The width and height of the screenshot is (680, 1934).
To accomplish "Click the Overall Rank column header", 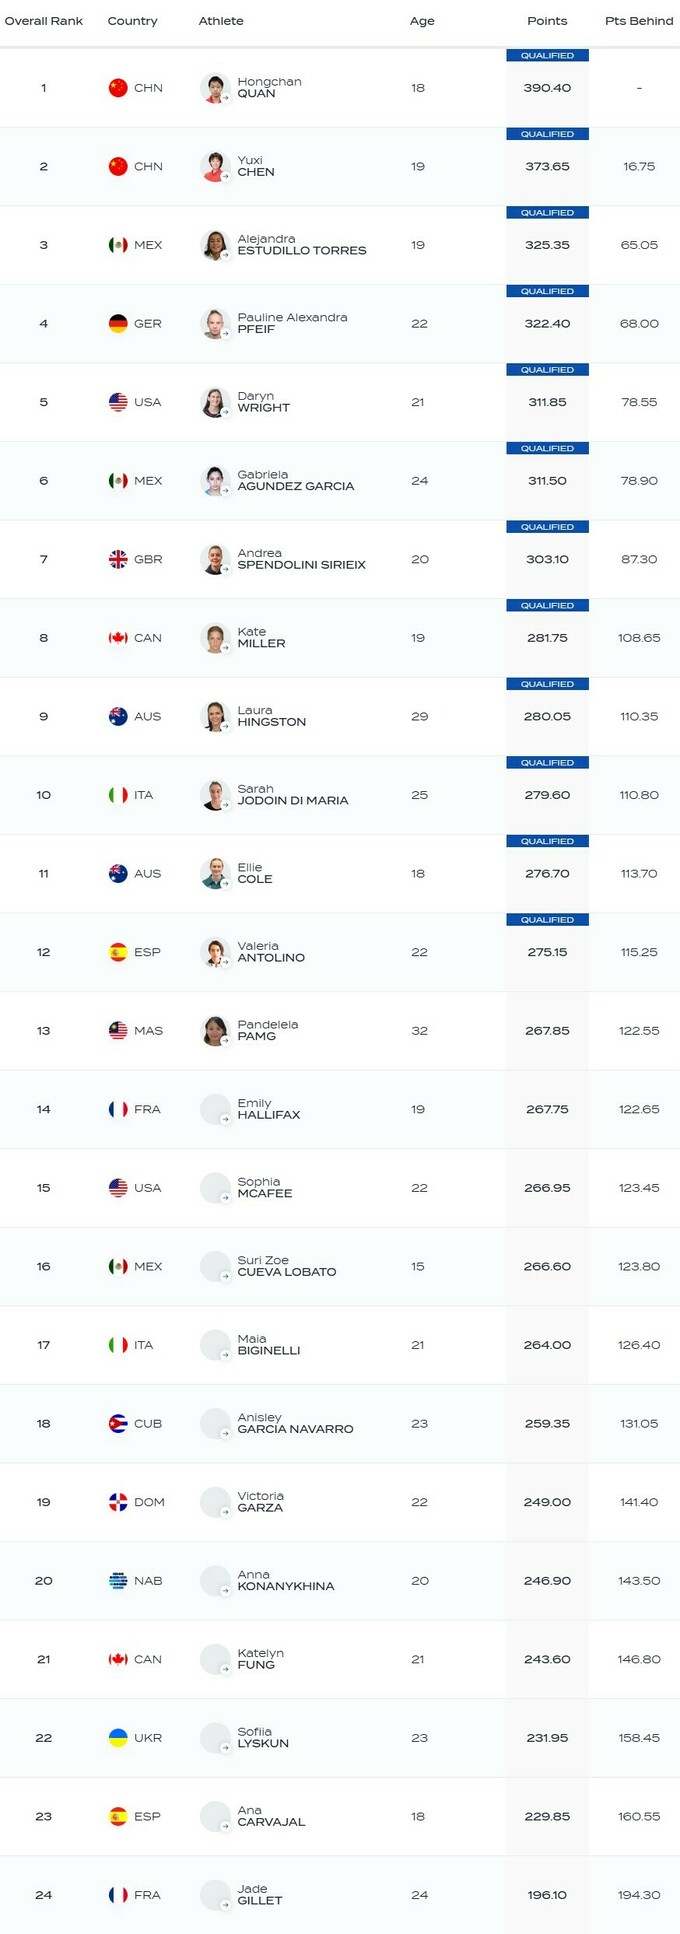I will [44, 21].
